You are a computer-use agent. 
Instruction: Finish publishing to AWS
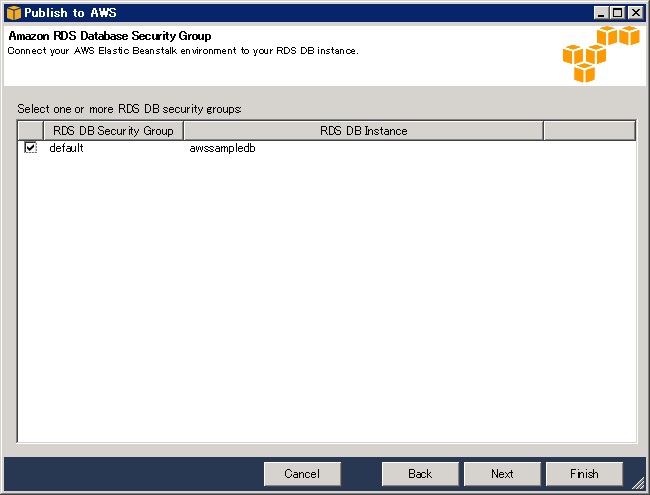point(584,473)
